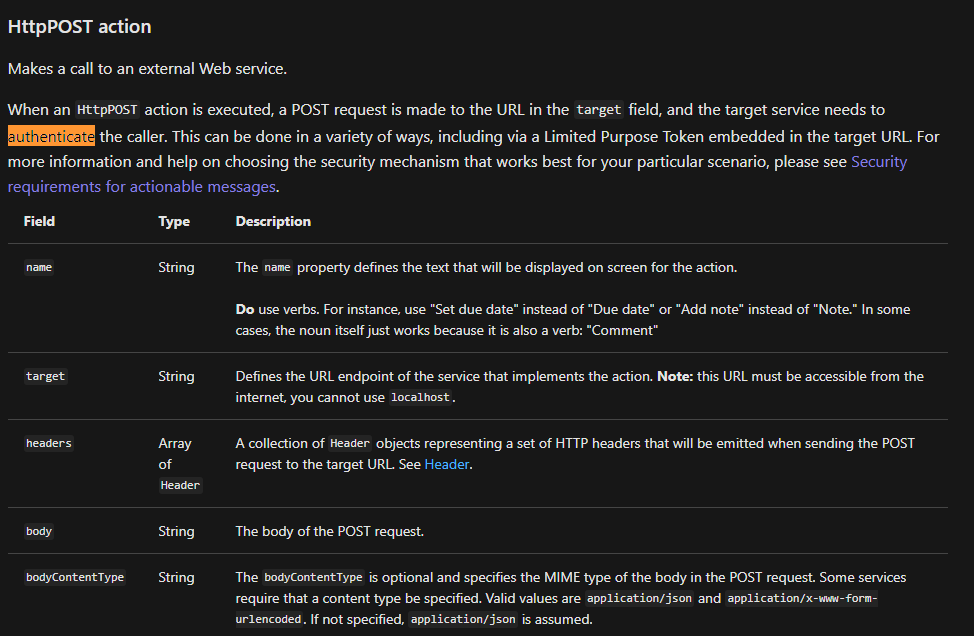Click the bold word Do in the name description
The width and height of the screenshot is (974, 636).
[x=244, y=309]
